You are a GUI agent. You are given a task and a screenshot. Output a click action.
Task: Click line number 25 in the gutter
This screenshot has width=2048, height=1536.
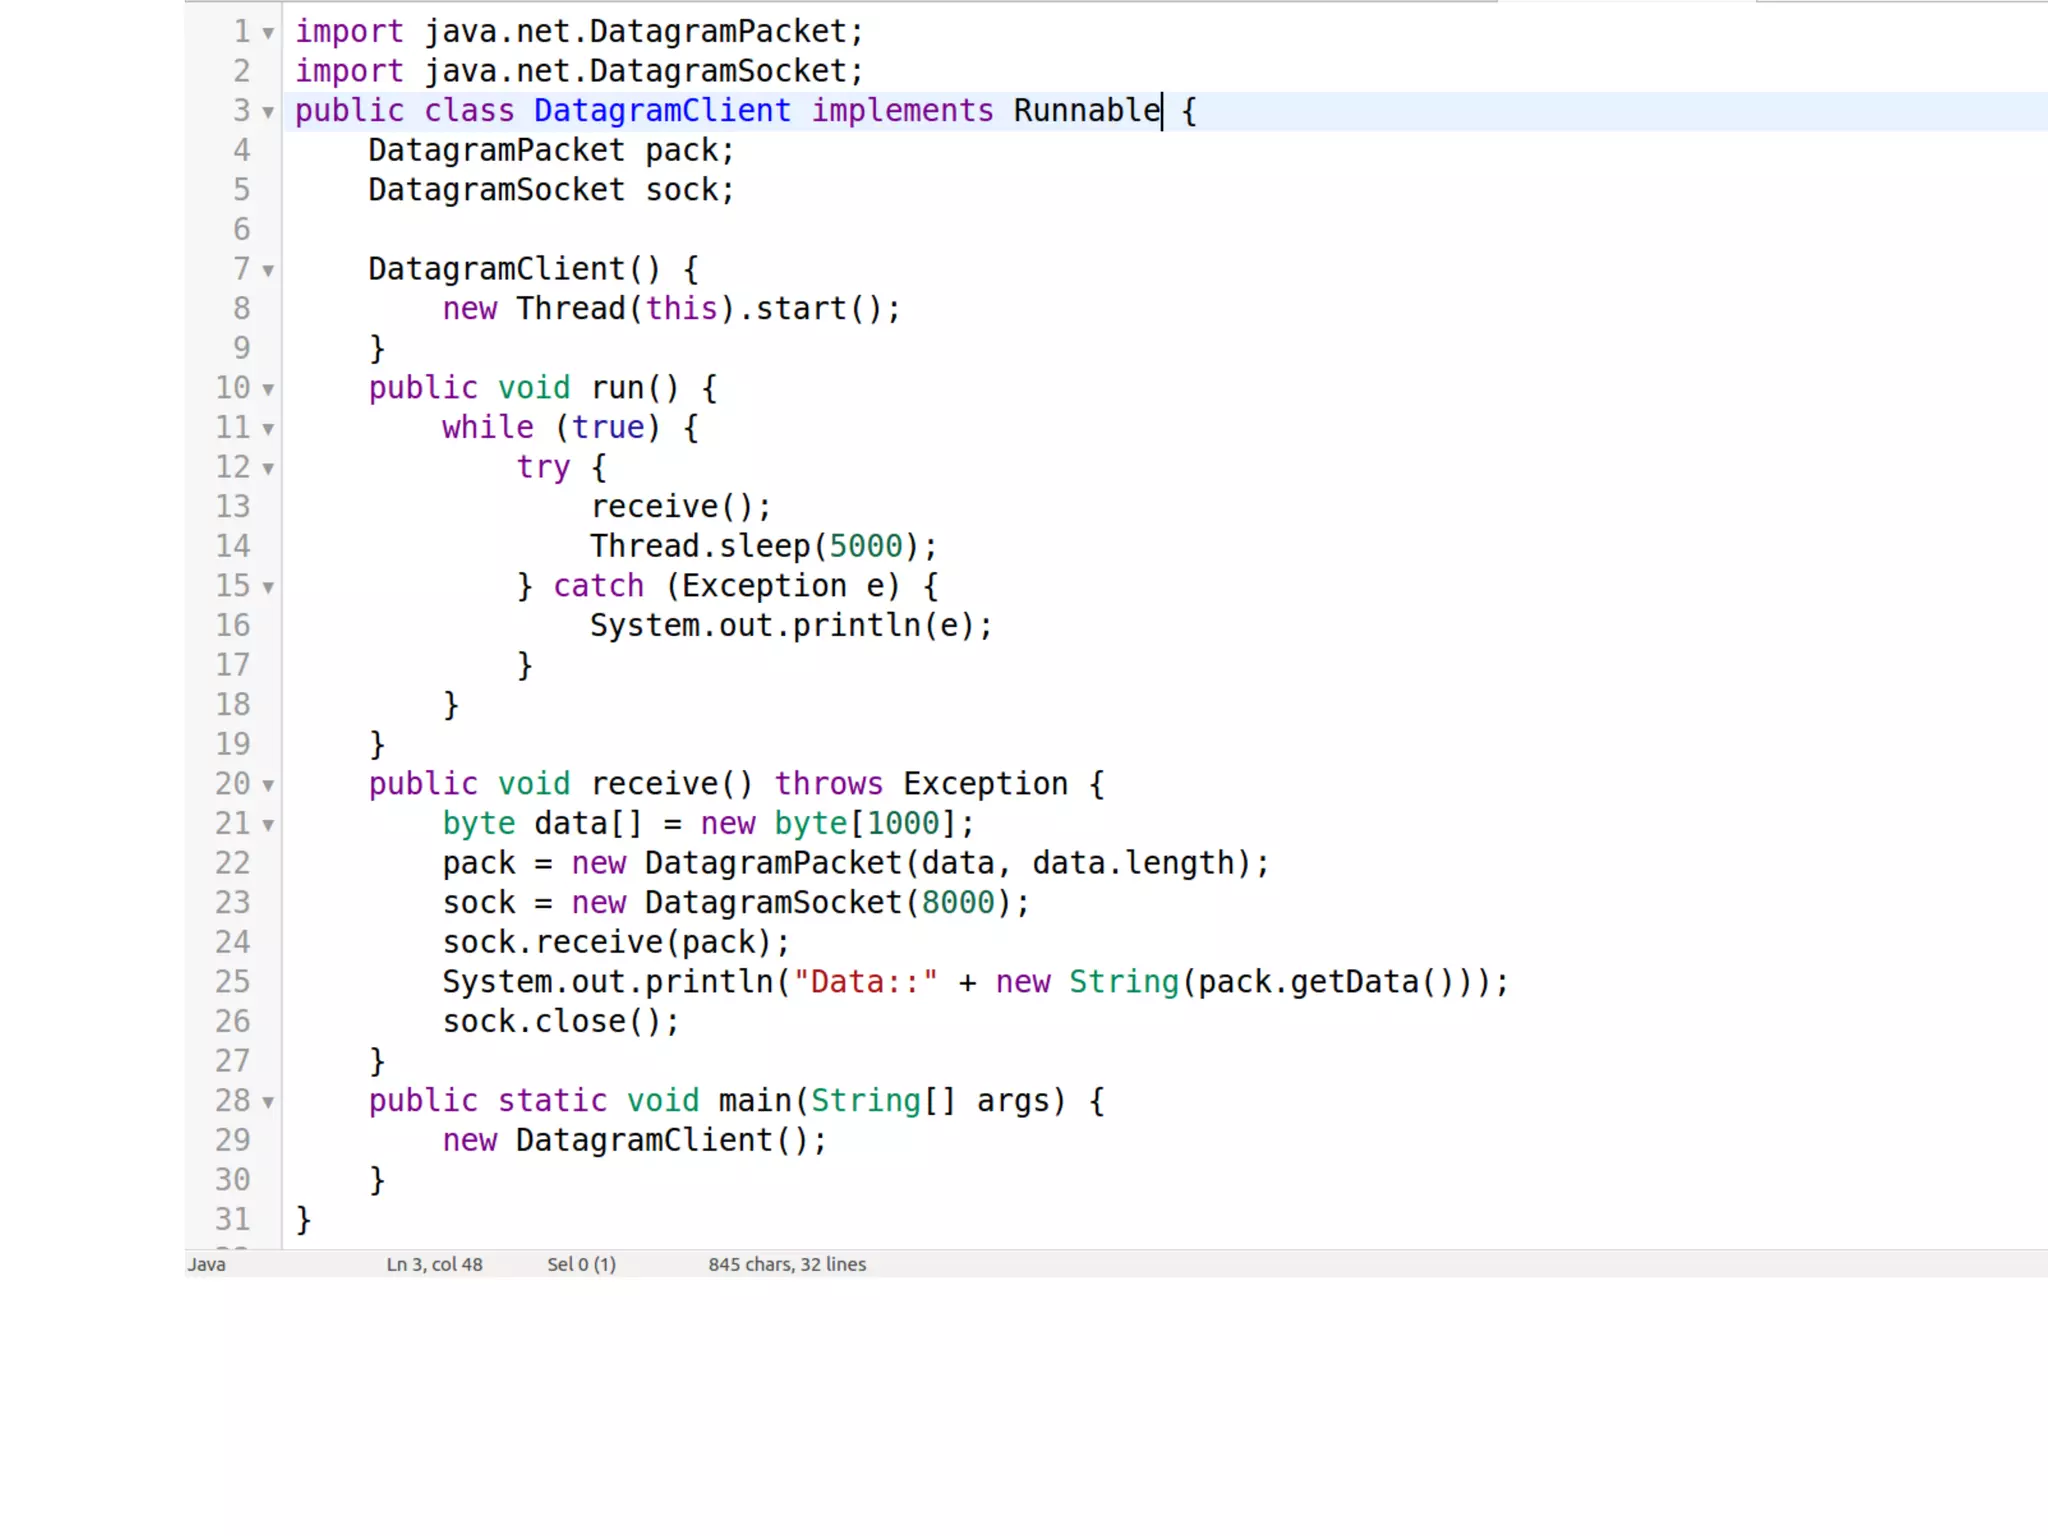232,982
